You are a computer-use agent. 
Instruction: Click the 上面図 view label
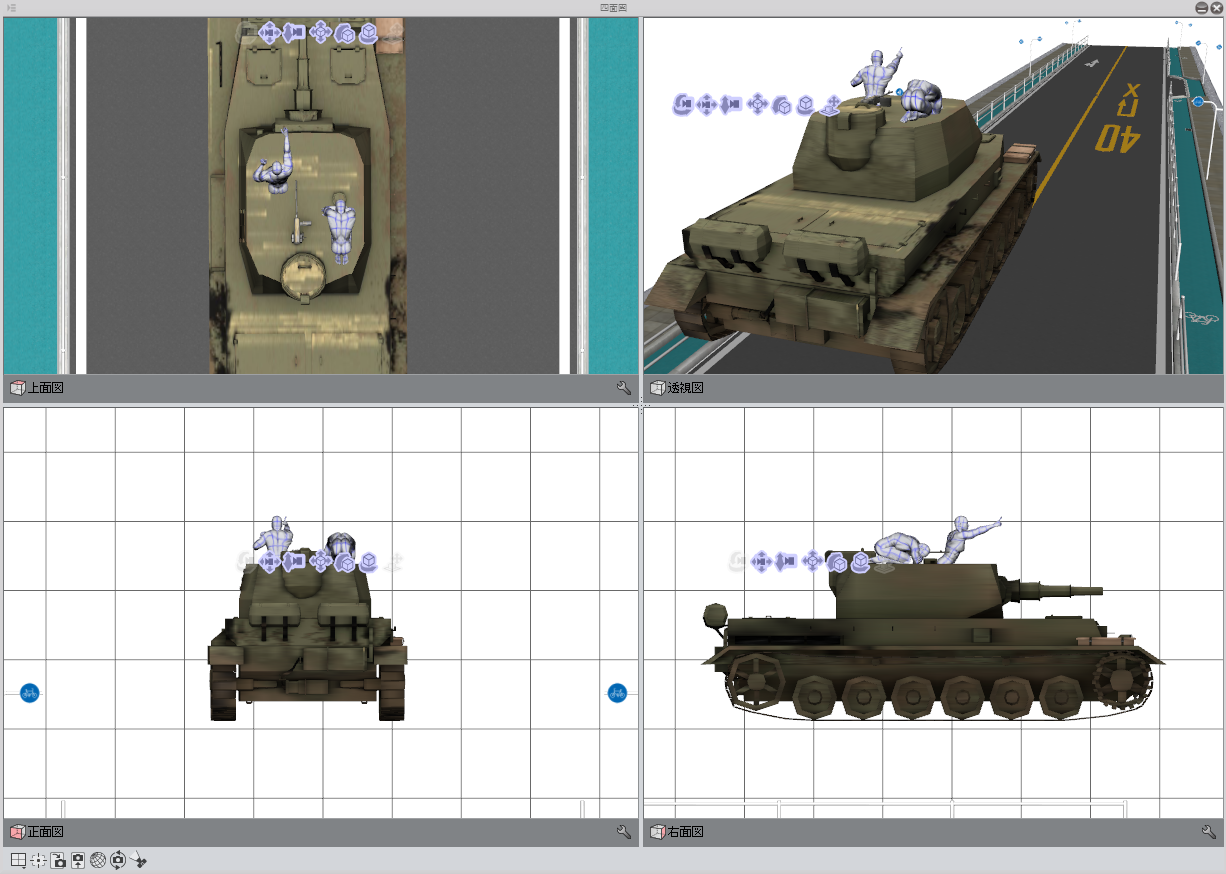pyautogui.click(x=45, y=387)
